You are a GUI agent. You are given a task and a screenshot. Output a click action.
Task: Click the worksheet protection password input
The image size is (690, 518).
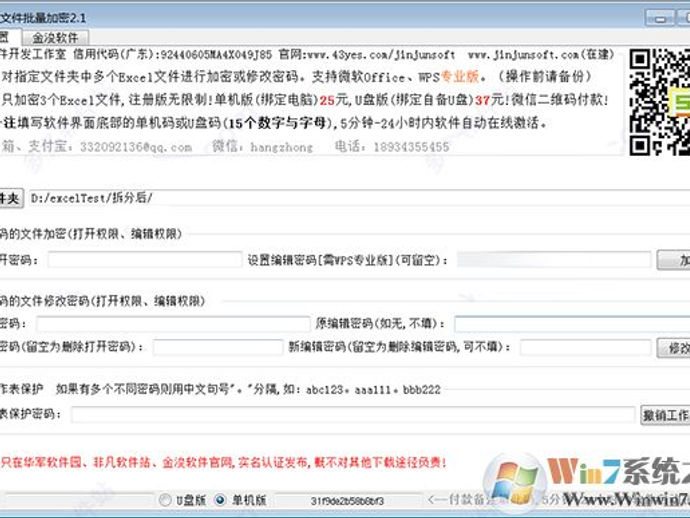[x=353, y=415]
